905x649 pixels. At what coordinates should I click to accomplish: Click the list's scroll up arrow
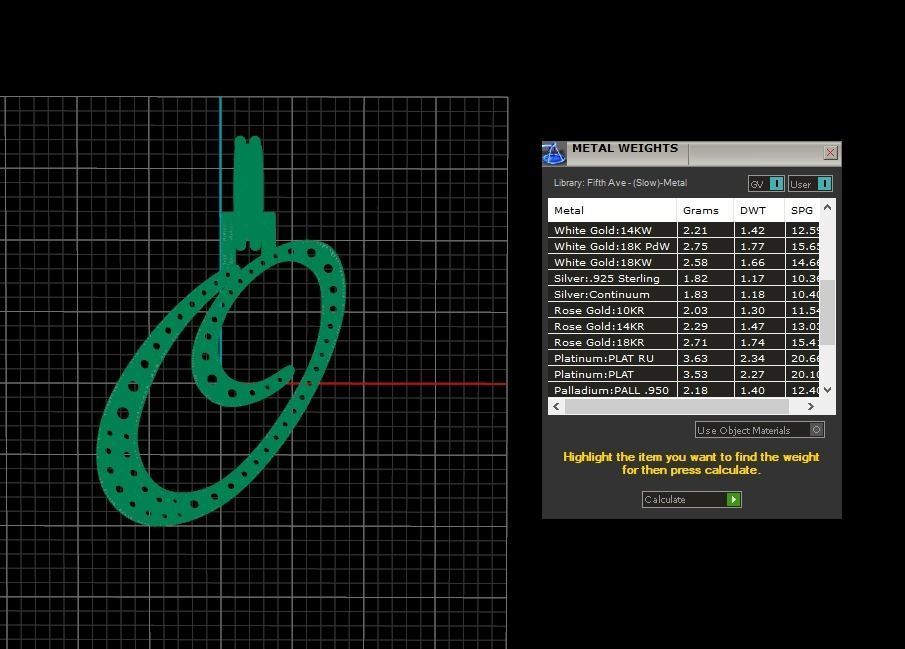[827, 207]
